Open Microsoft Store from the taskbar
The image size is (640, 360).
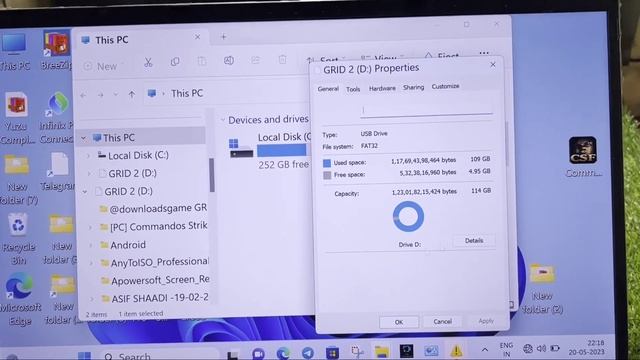tap(332, 352)
